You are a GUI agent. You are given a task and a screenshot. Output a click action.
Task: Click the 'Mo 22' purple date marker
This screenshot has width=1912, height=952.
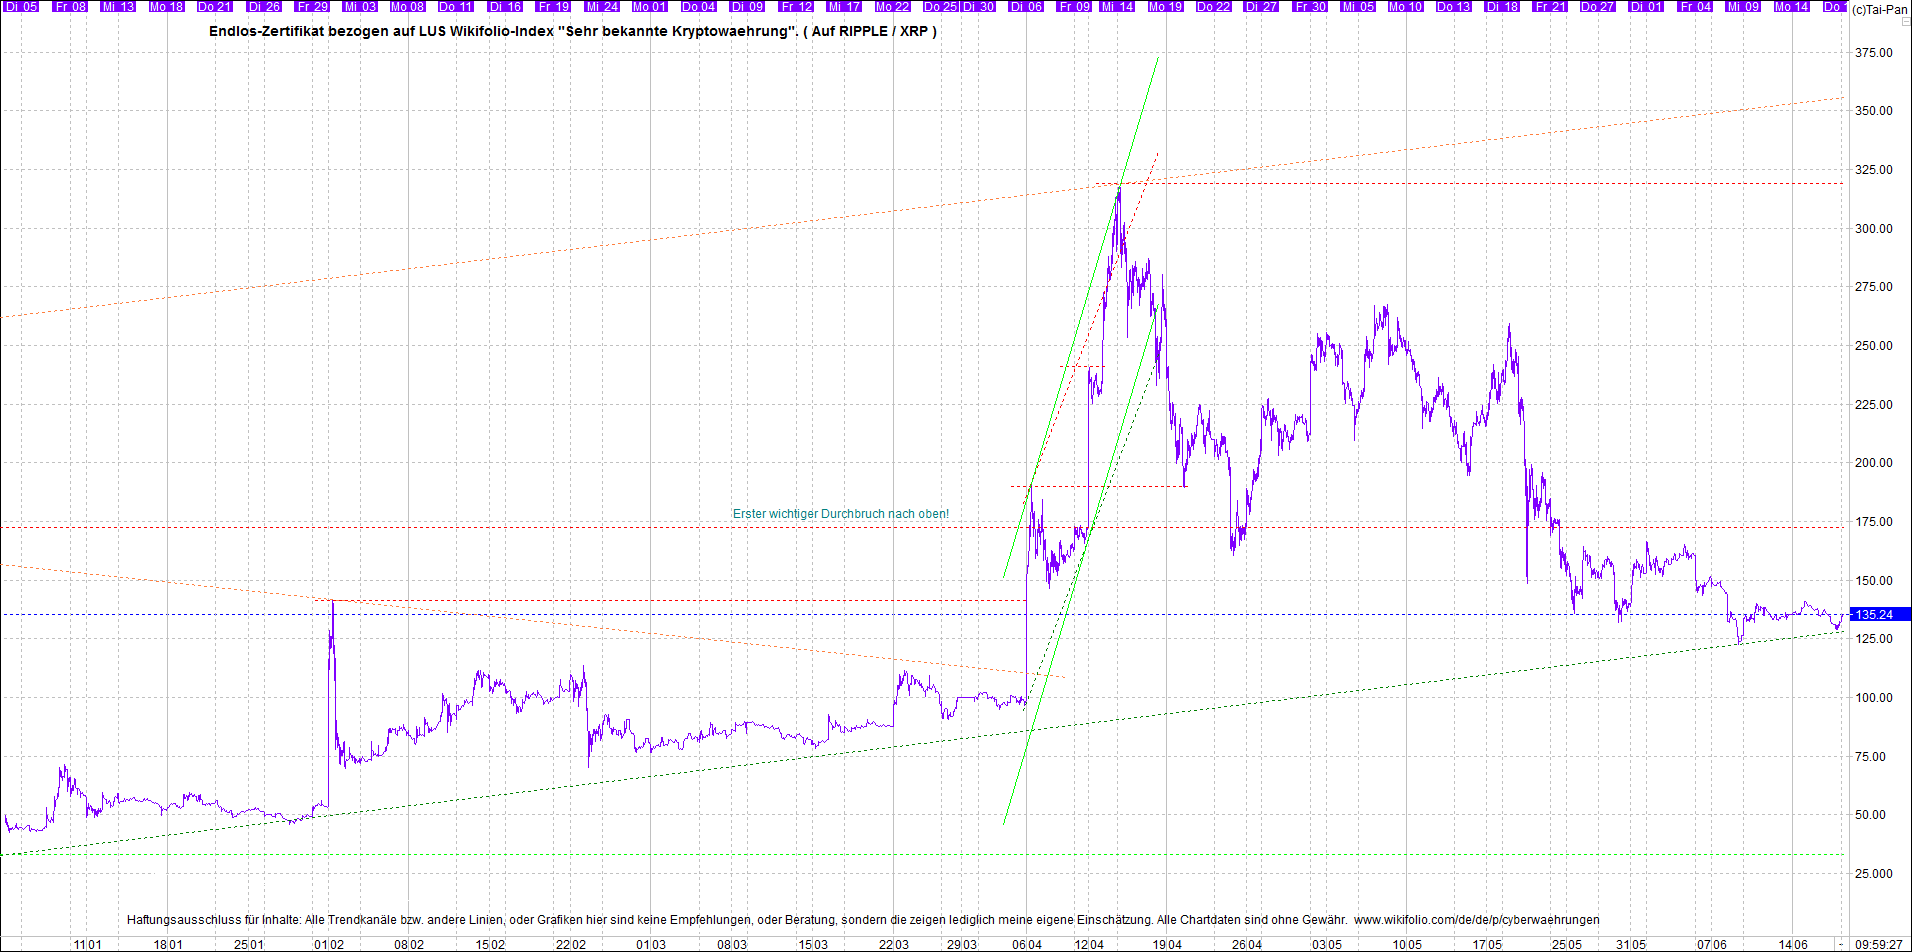(892, 7)
